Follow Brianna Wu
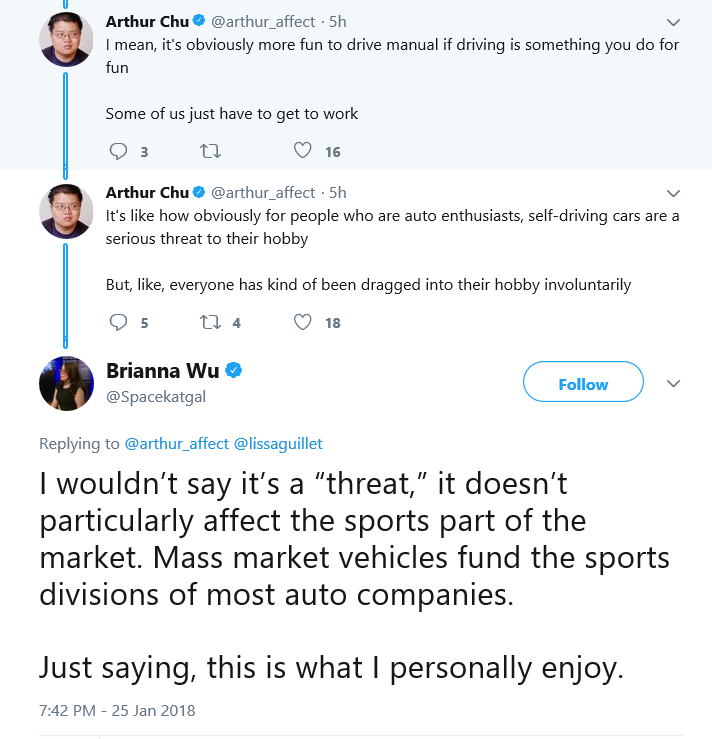Image resolution: width=712 pixels, height=739 pixels. click(x=583, y=382)
